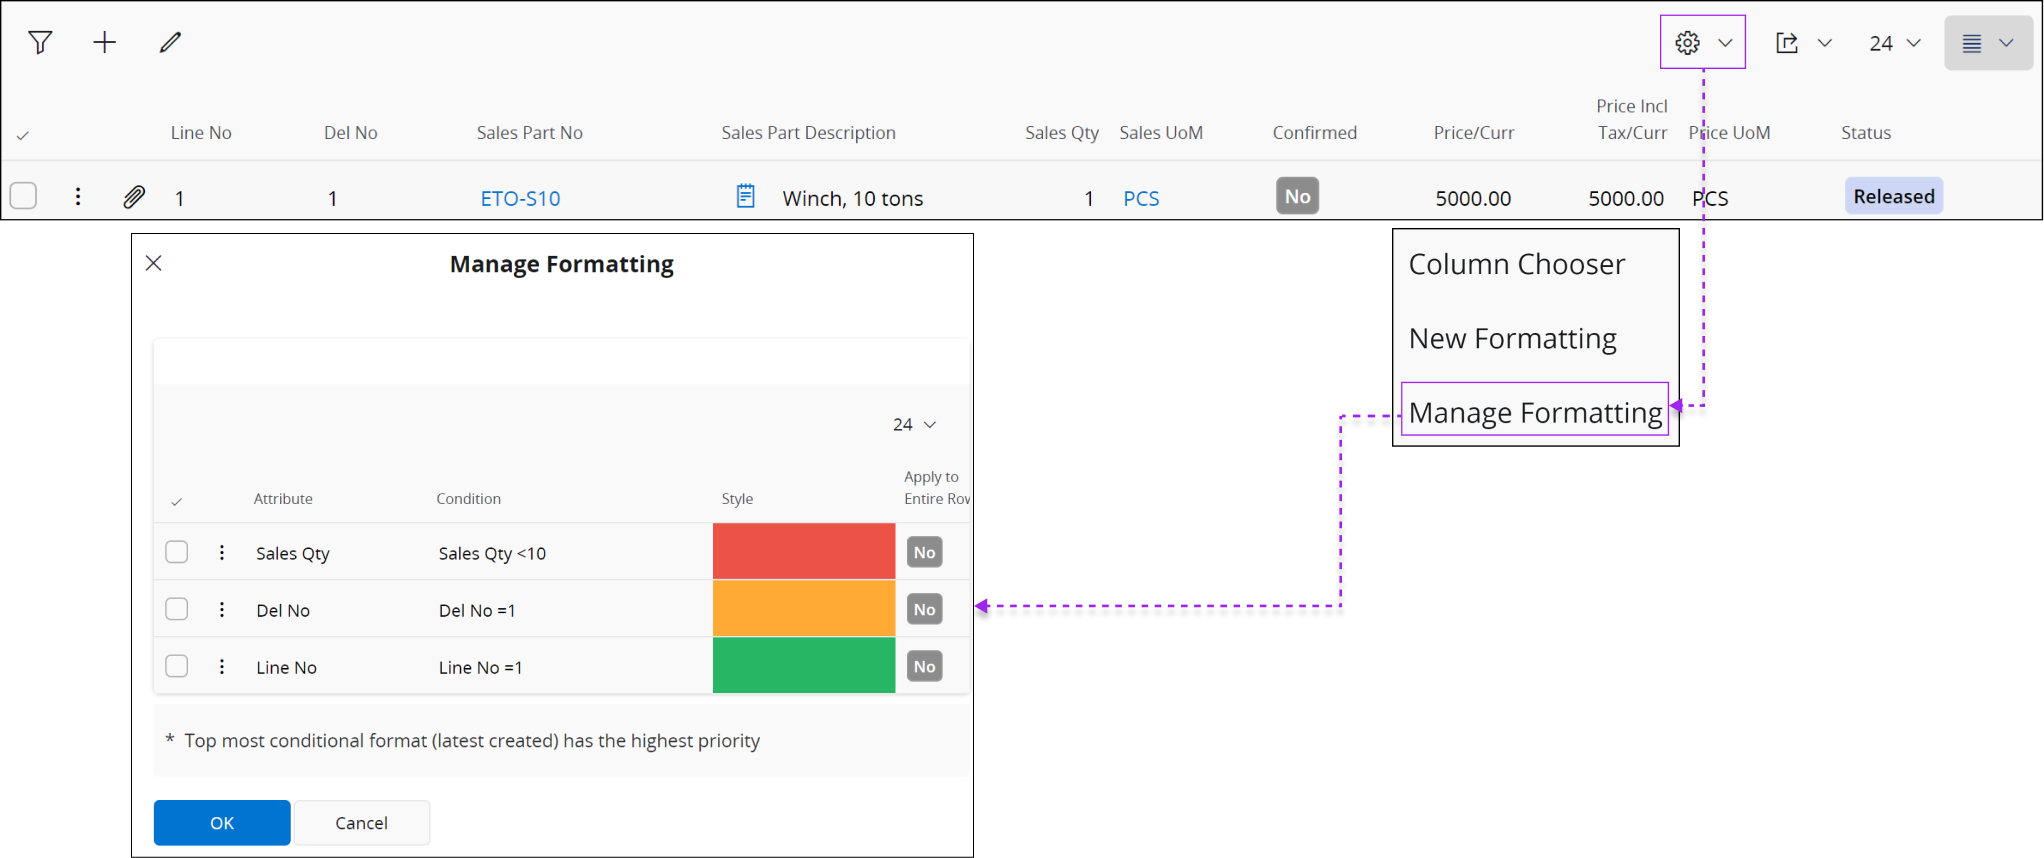Close the Manage Formatting dialog
The image size is (2044, 858).
click(154, 263)
